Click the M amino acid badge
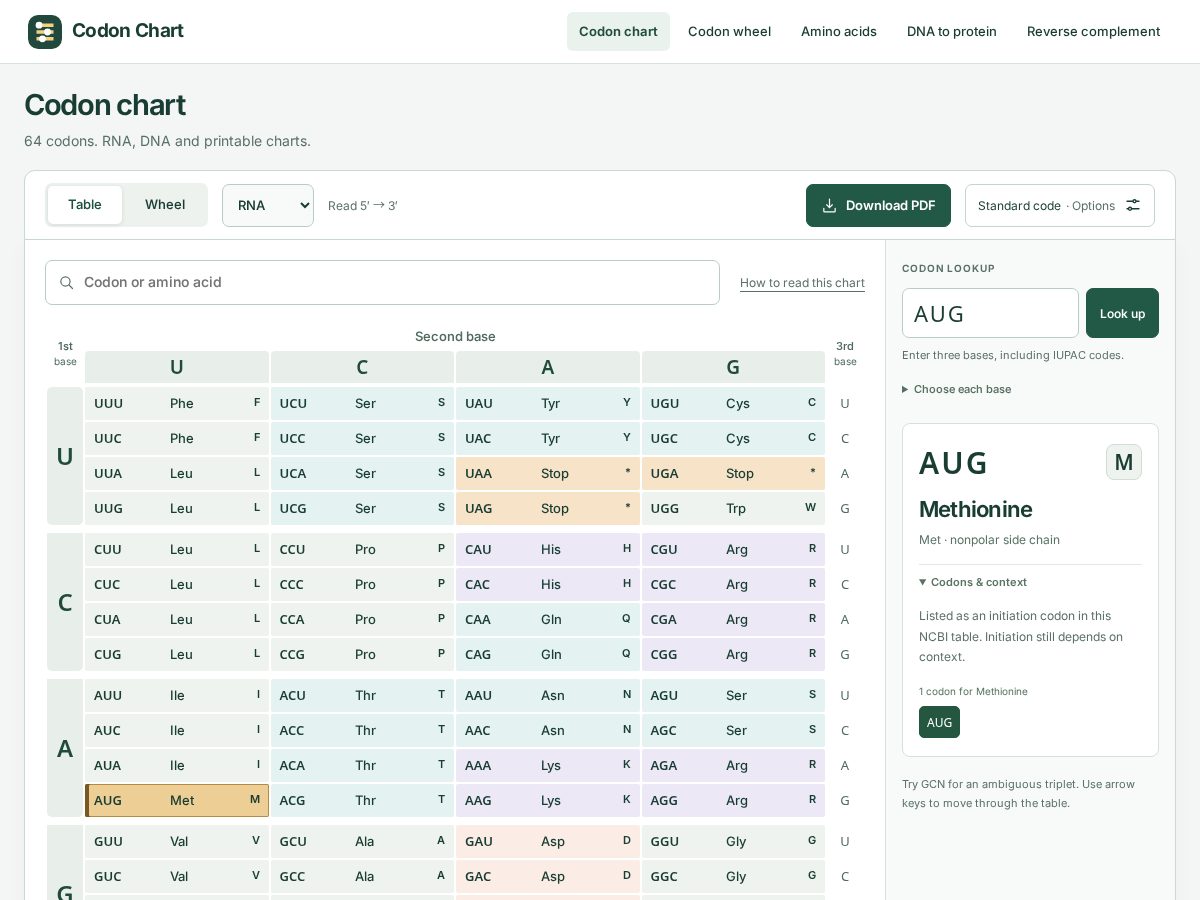The height and width of the screenshot is (900, 1200). click(x=1124, y=462)
